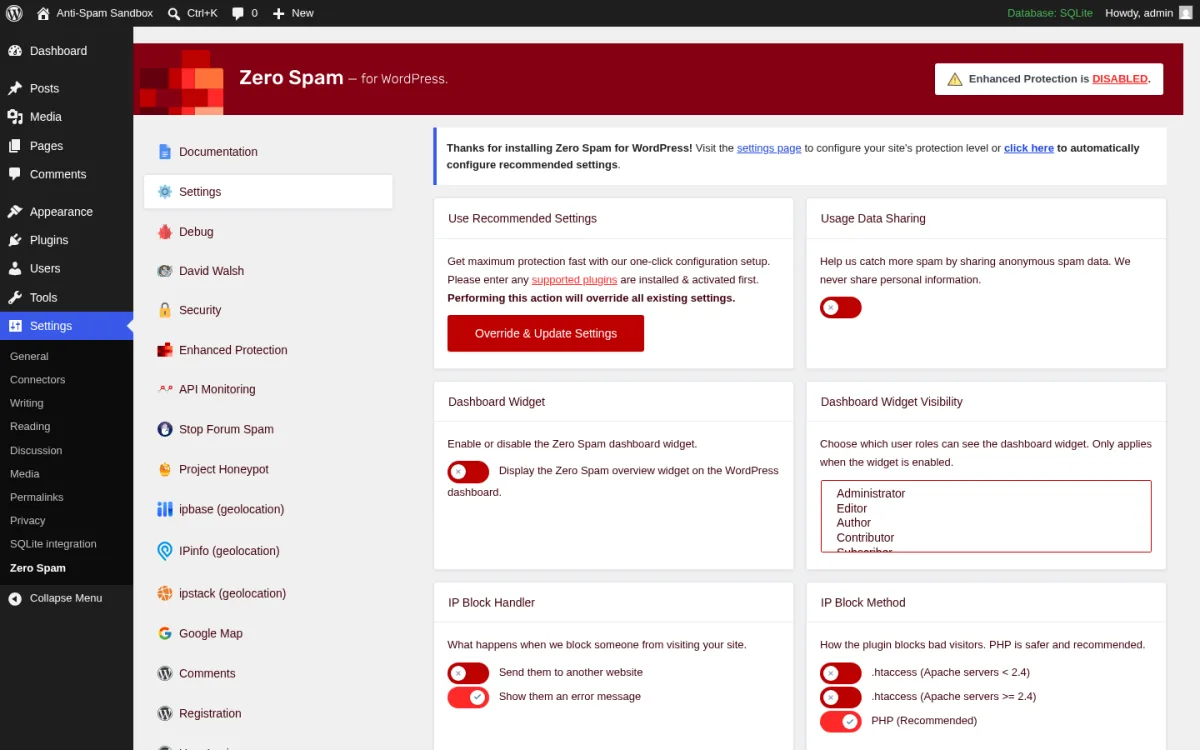Select the Zero Spam Settings tab
Screen dimensions: 1200x750
tap(268, 192)
